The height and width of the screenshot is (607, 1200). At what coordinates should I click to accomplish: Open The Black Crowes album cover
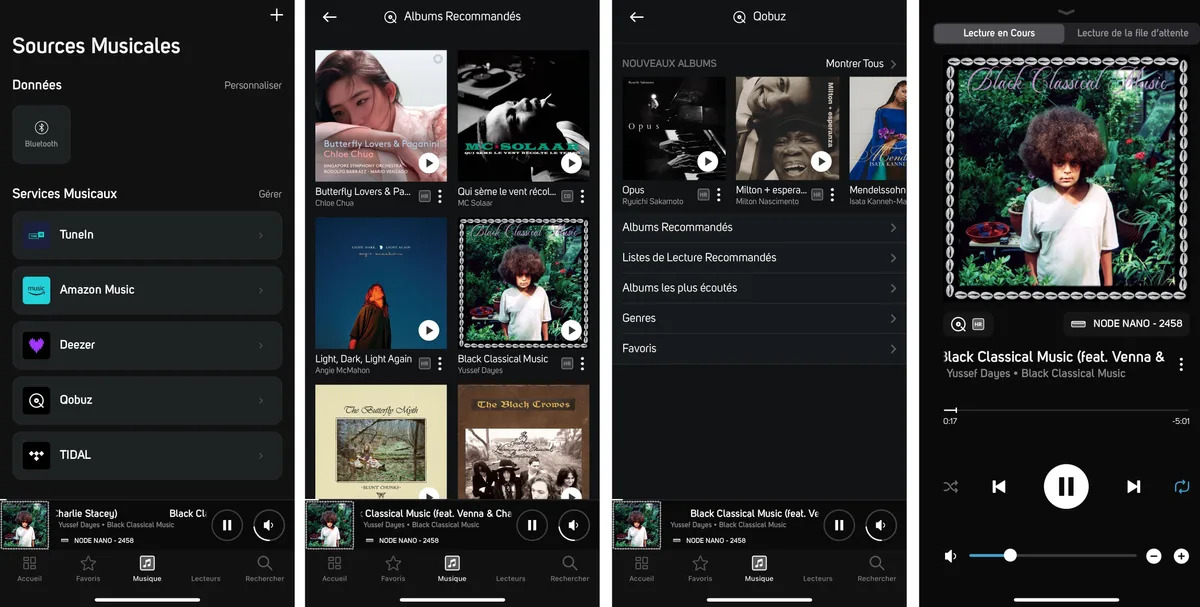coord(523,443)
